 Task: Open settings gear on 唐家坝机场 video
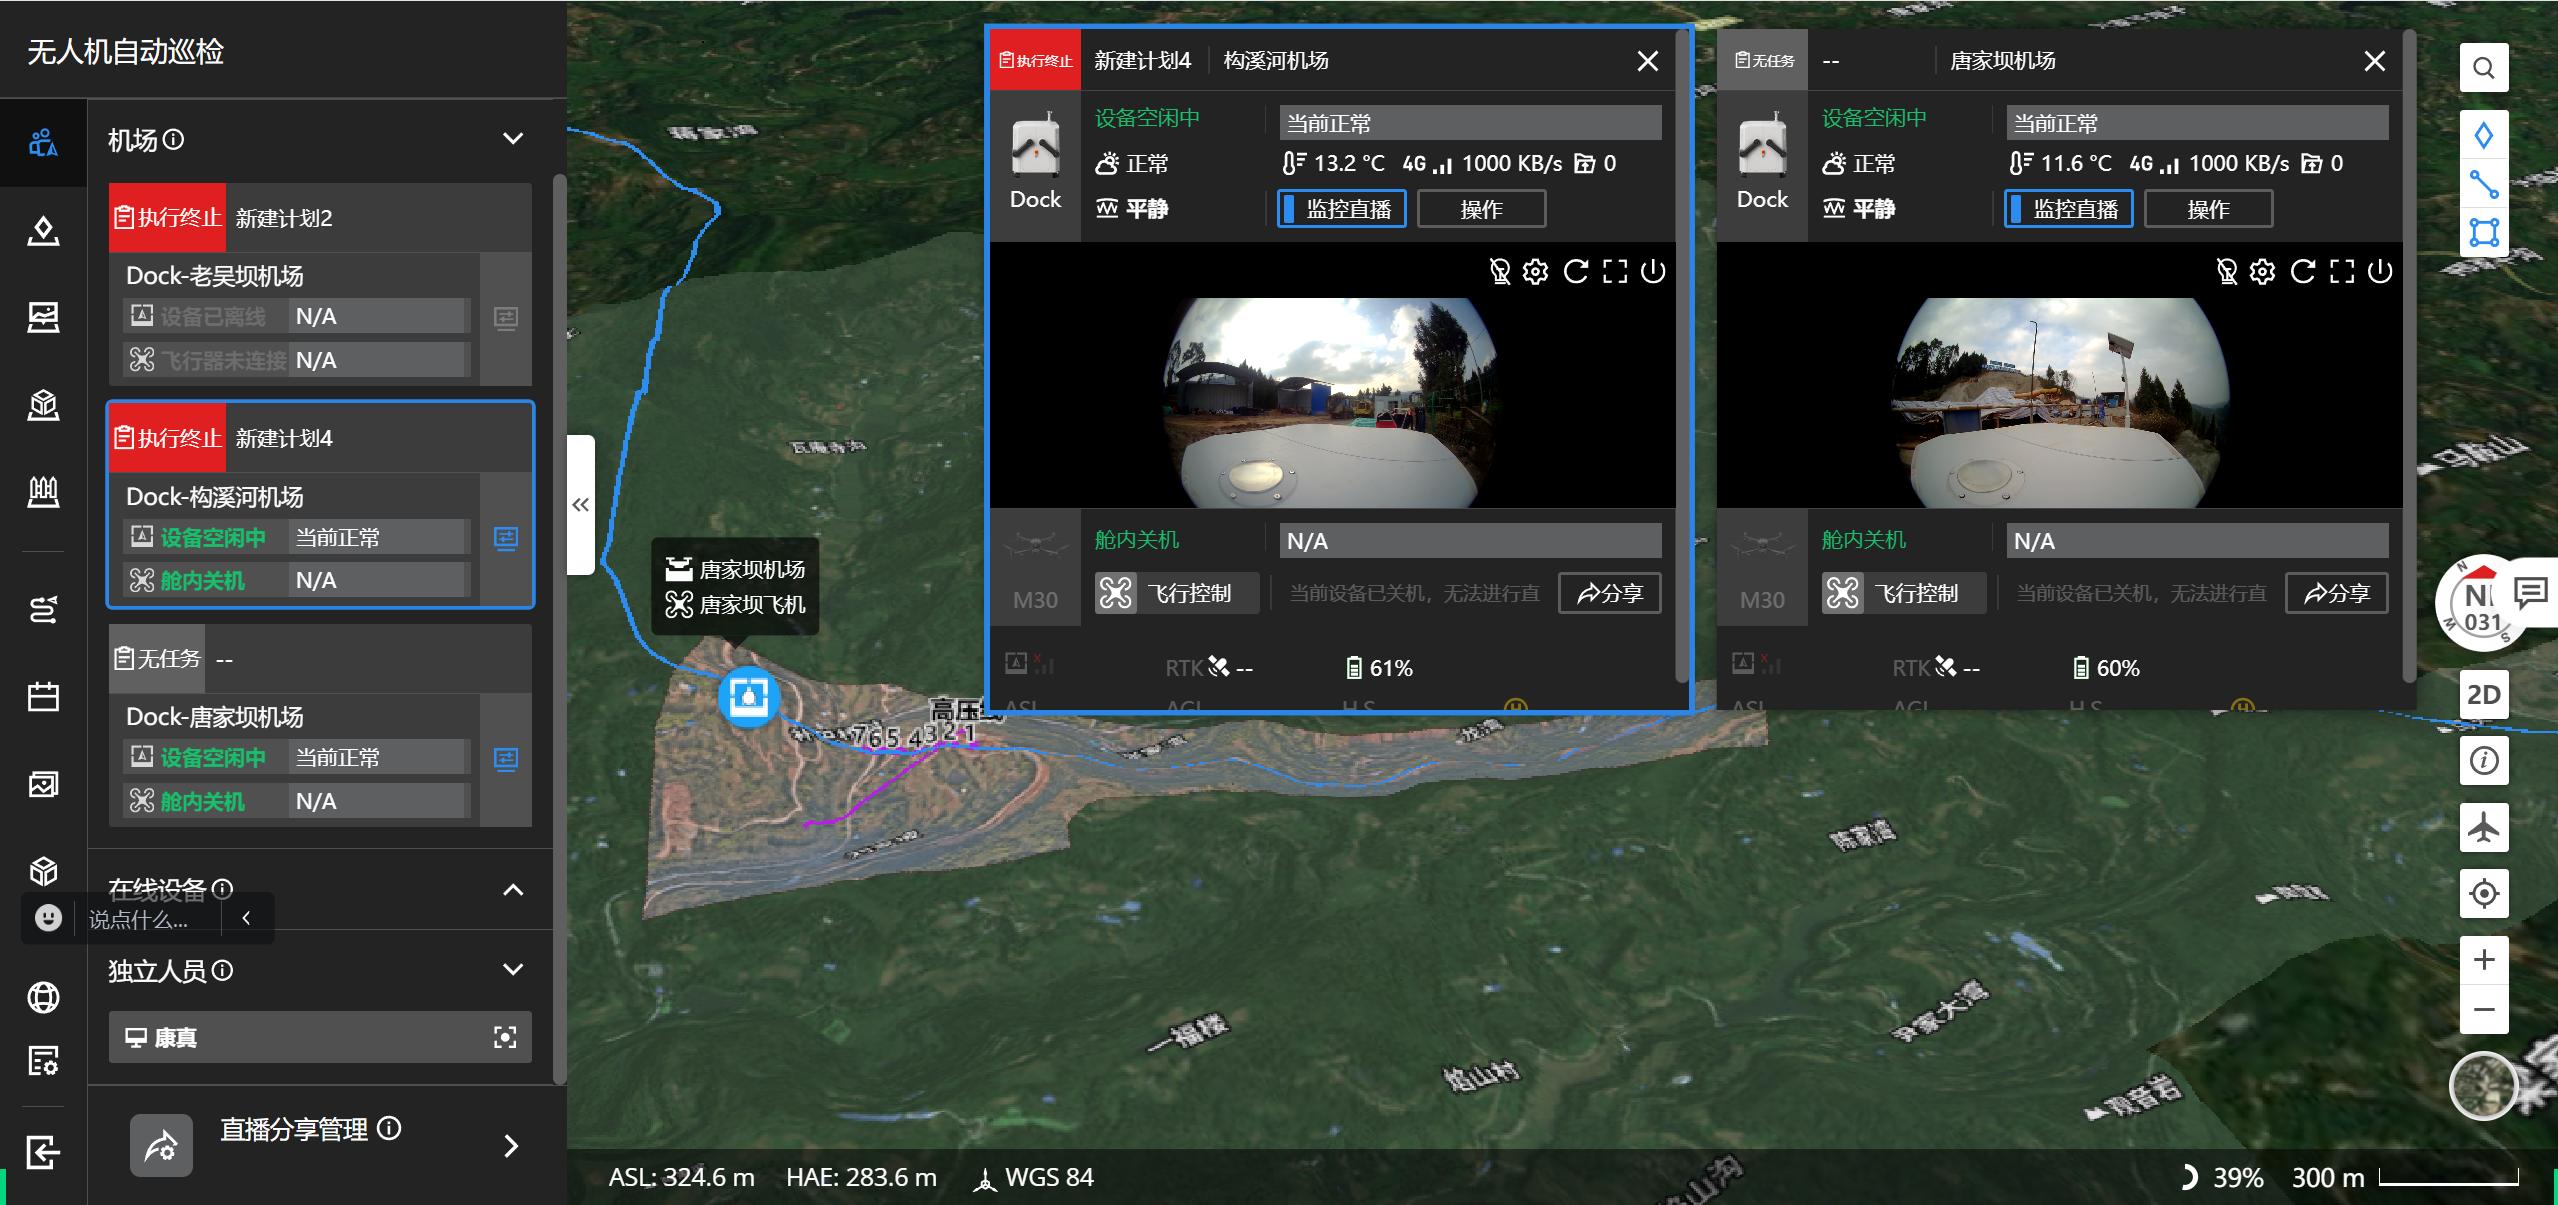[2262, 272]
